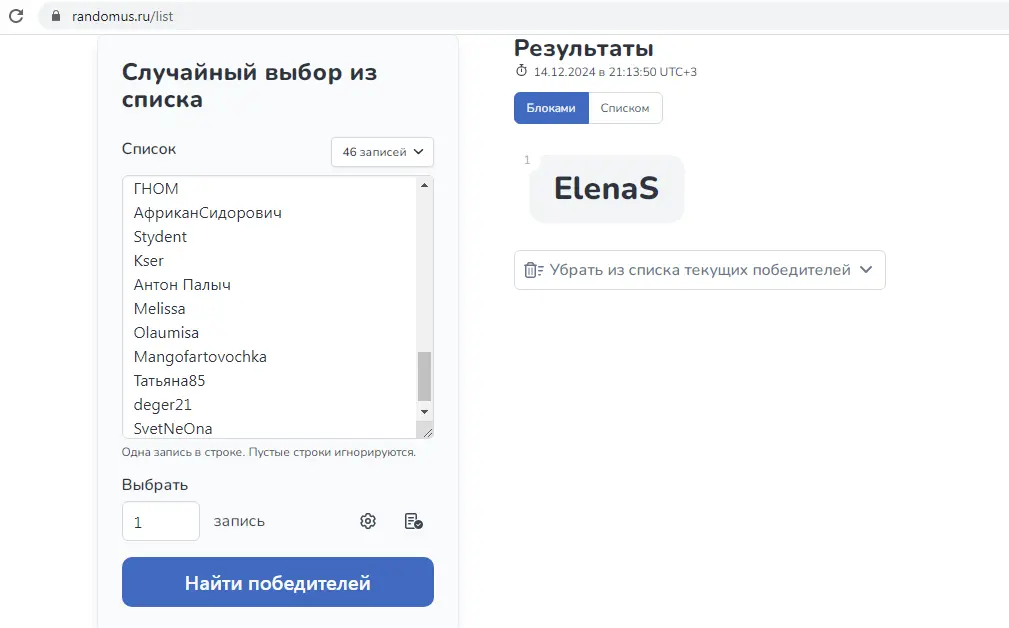Click the list scrollbar down arrow

point(424,412)
